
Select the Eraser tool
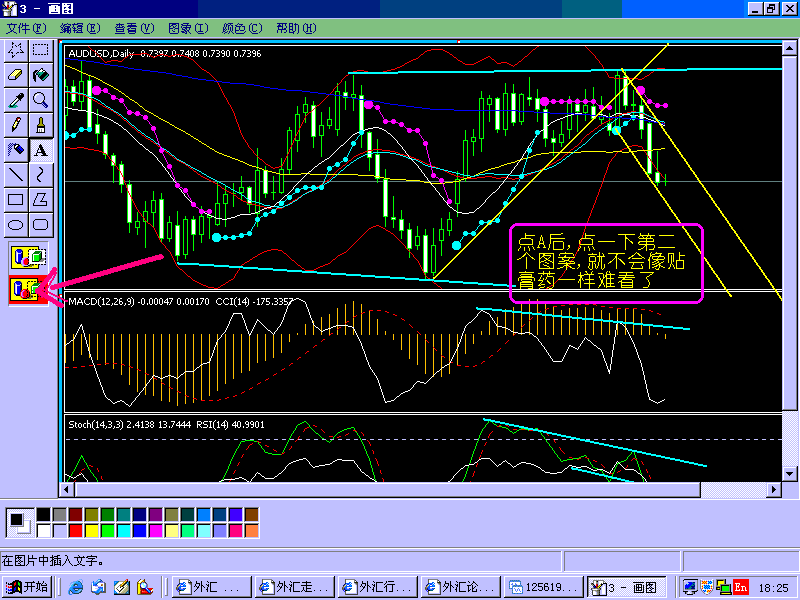click(x=16, y=74)
